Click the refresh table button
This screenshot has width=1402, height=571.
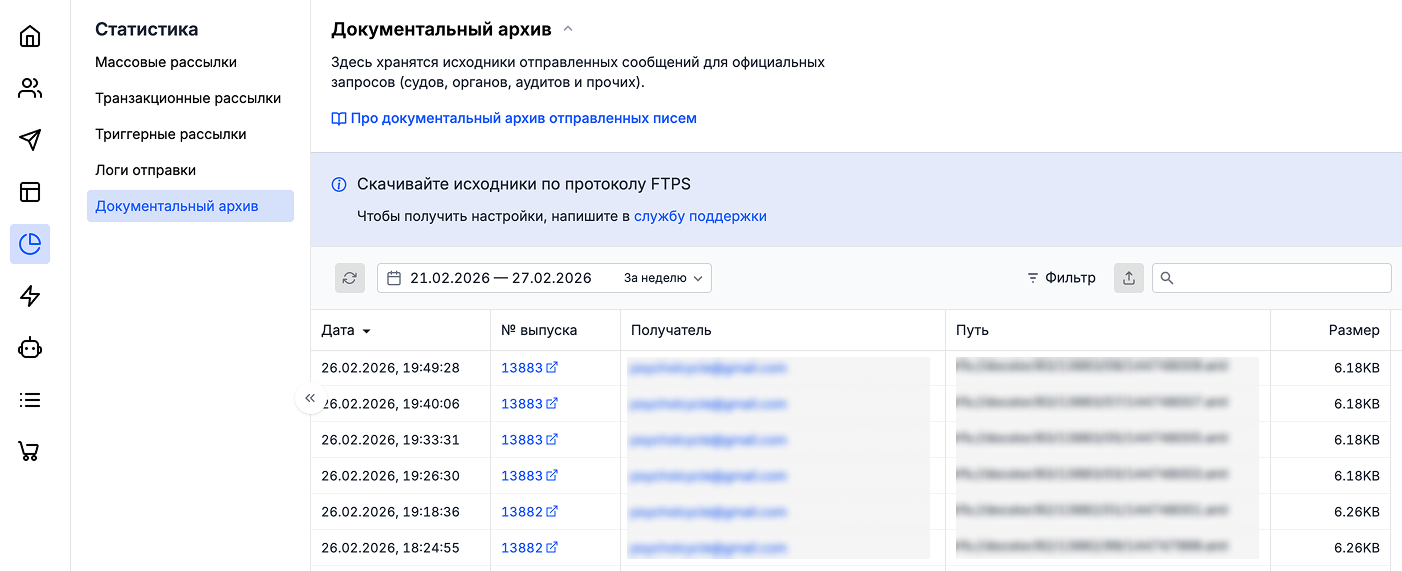click(x=349, y=278)
